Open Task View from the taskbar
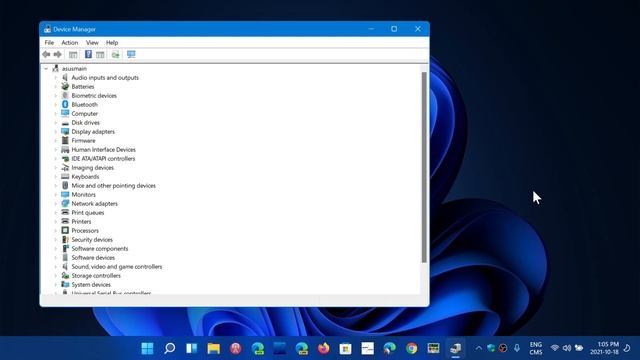The width and height of the screenshot is (640, 360). (191, 348)
